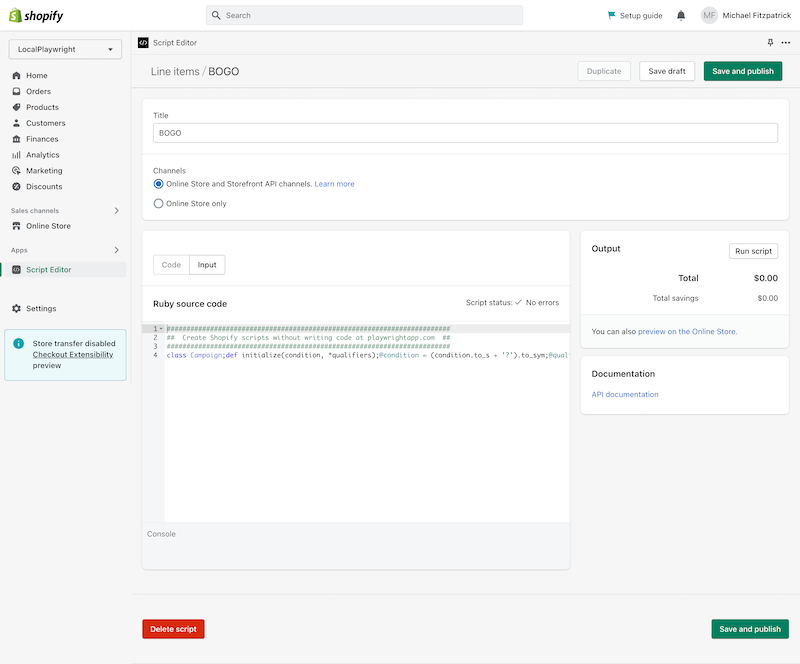Image resolution: width=800 pixels, height=664 pixels.
Task: Pin the Script Editor app
Action: point(770,43)
